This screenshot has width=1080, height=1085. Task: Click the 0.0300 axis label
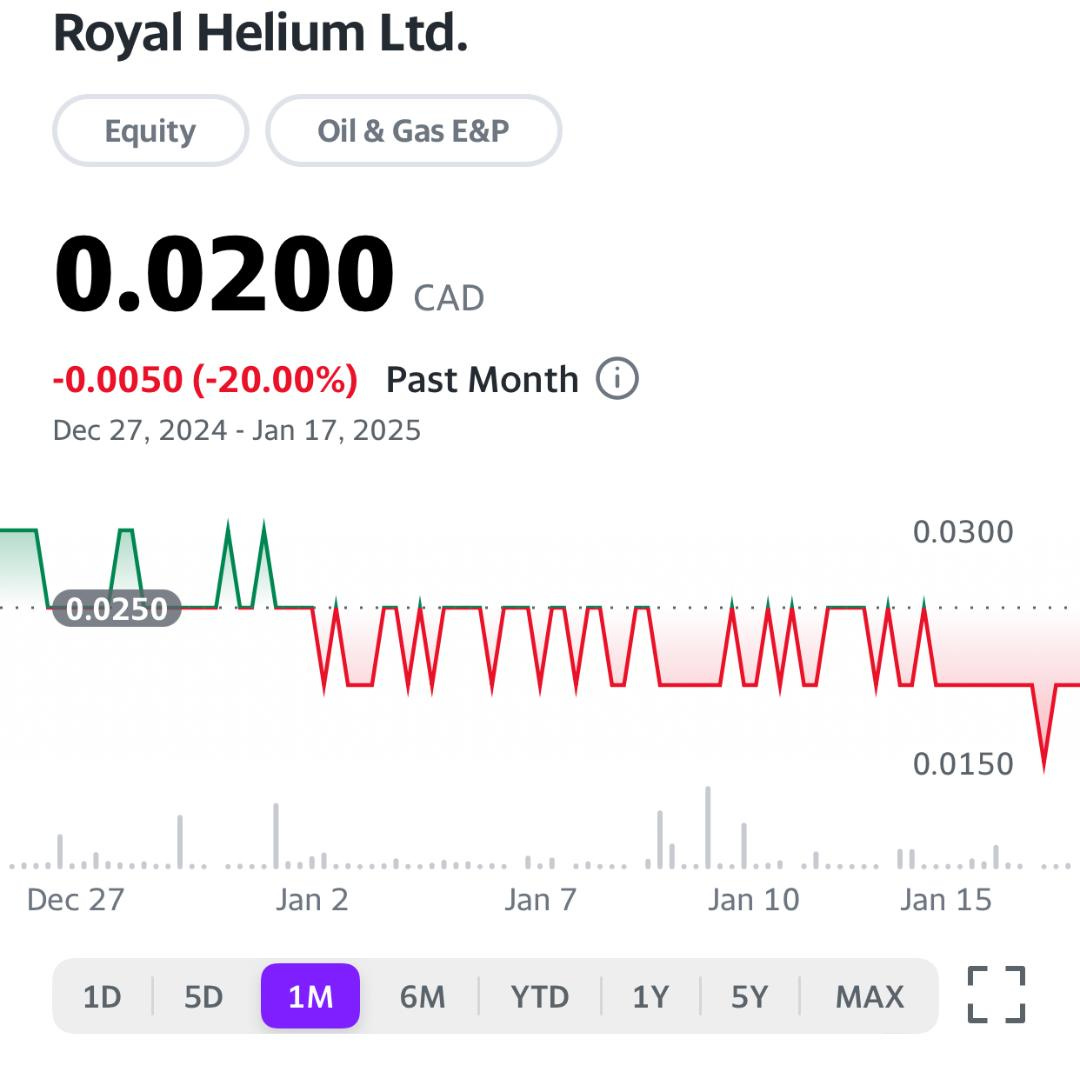coord(963,532)
